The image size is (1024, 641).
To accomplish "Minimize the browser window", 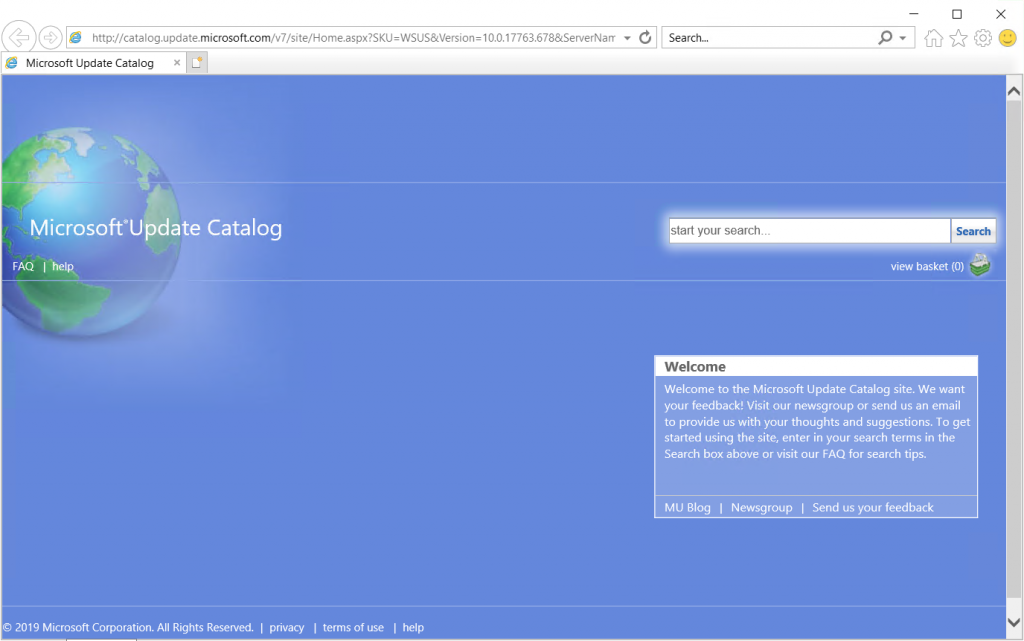I will pyautogui.click(x=914, y=14).
